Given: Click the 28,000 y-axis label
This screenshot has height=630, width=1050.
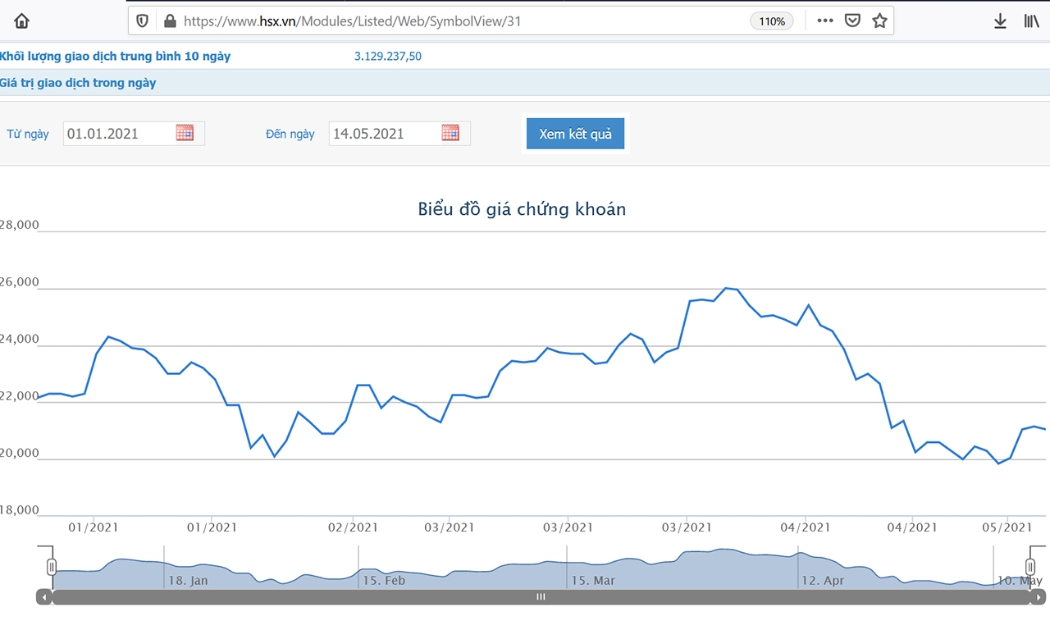Looking at the screenshot, I should 19,225.
